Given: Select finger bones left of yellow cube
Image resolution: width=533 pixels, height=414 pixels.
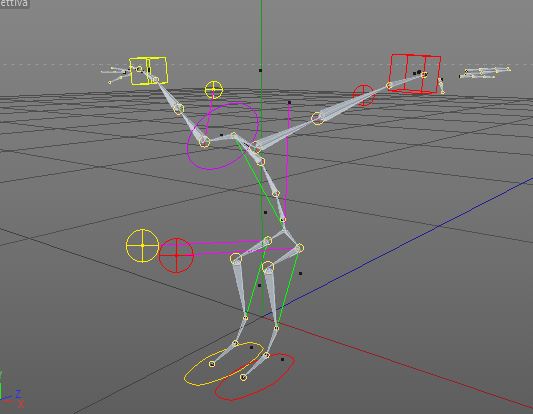Looking at the screenshot, I should [116, 75].
